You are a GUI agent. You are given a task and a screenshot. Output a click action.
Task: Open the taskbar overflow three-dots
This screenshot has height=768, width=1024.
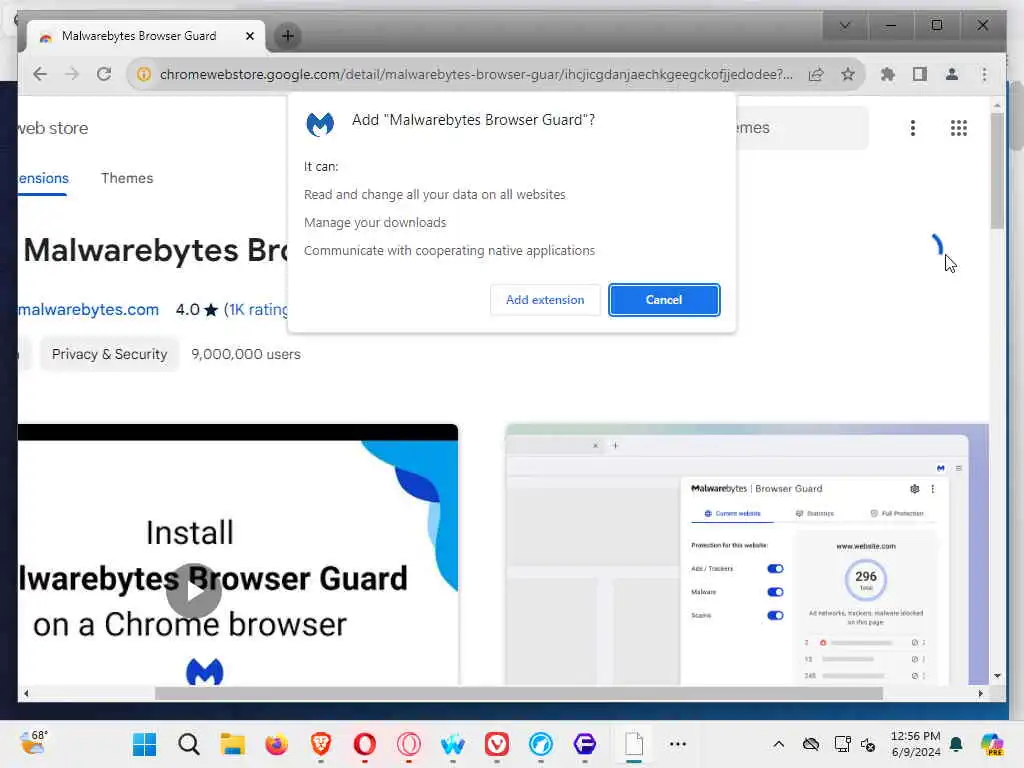(678, 744)
